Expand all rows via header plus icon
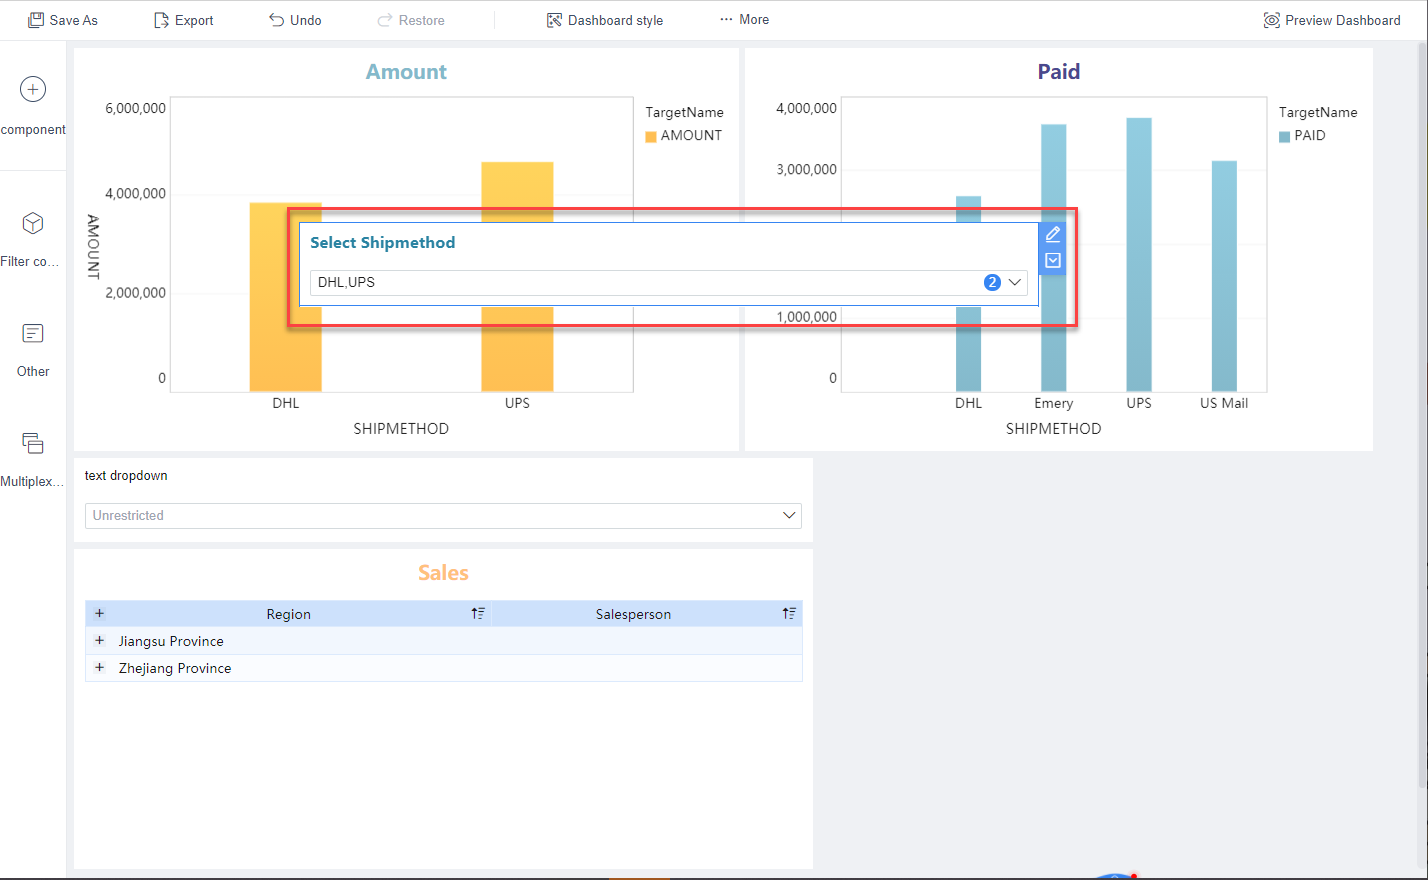The height and width of the screenshot is (880, 1428). [99, 614]
